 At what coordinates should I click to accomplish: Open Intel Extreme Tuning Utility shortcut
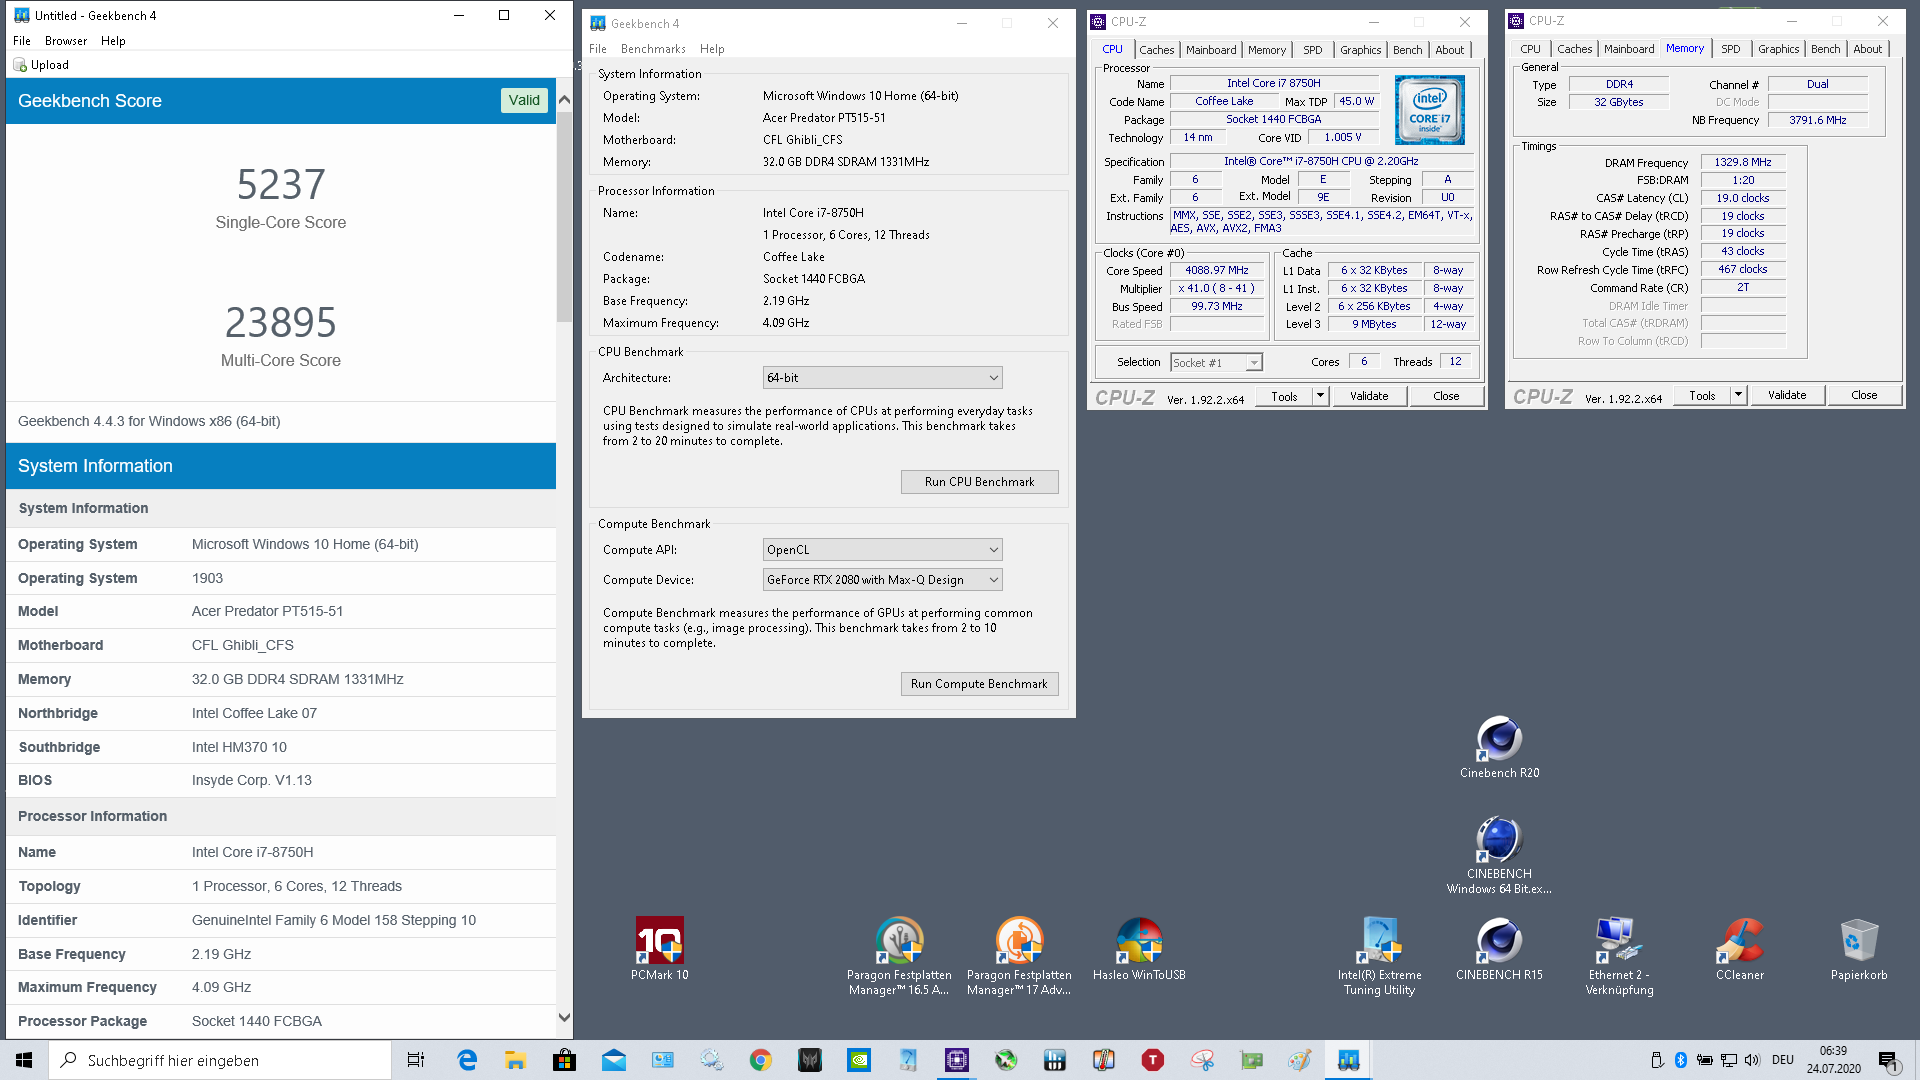tap(1379, 956)
